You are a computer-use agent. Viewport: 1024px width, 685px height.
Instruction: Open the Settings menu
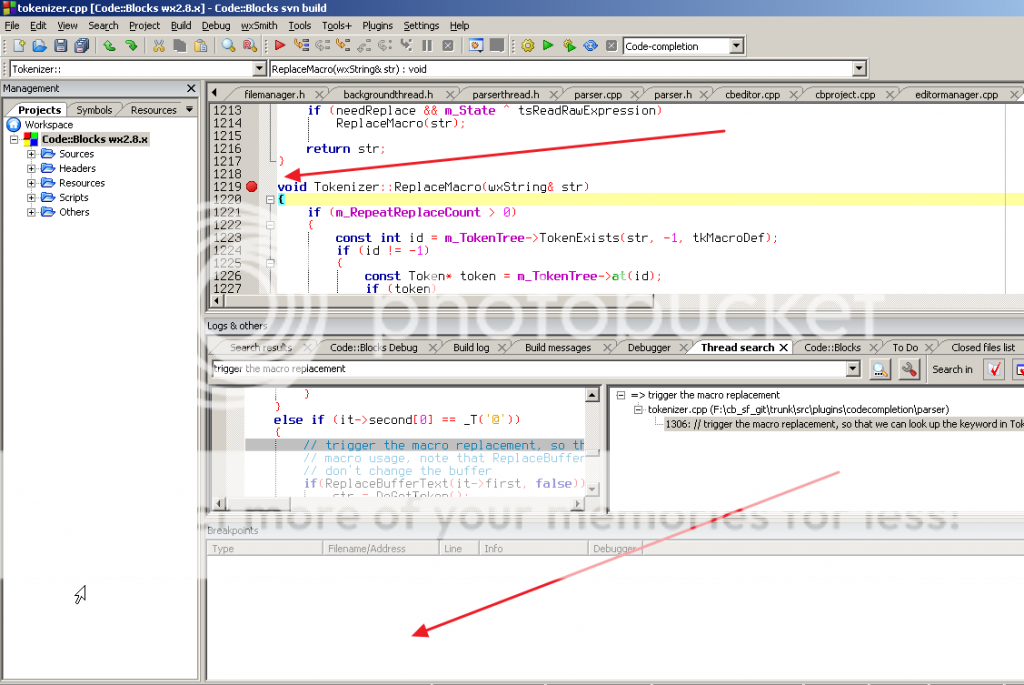pyautogui.click(x=421, y=25)
